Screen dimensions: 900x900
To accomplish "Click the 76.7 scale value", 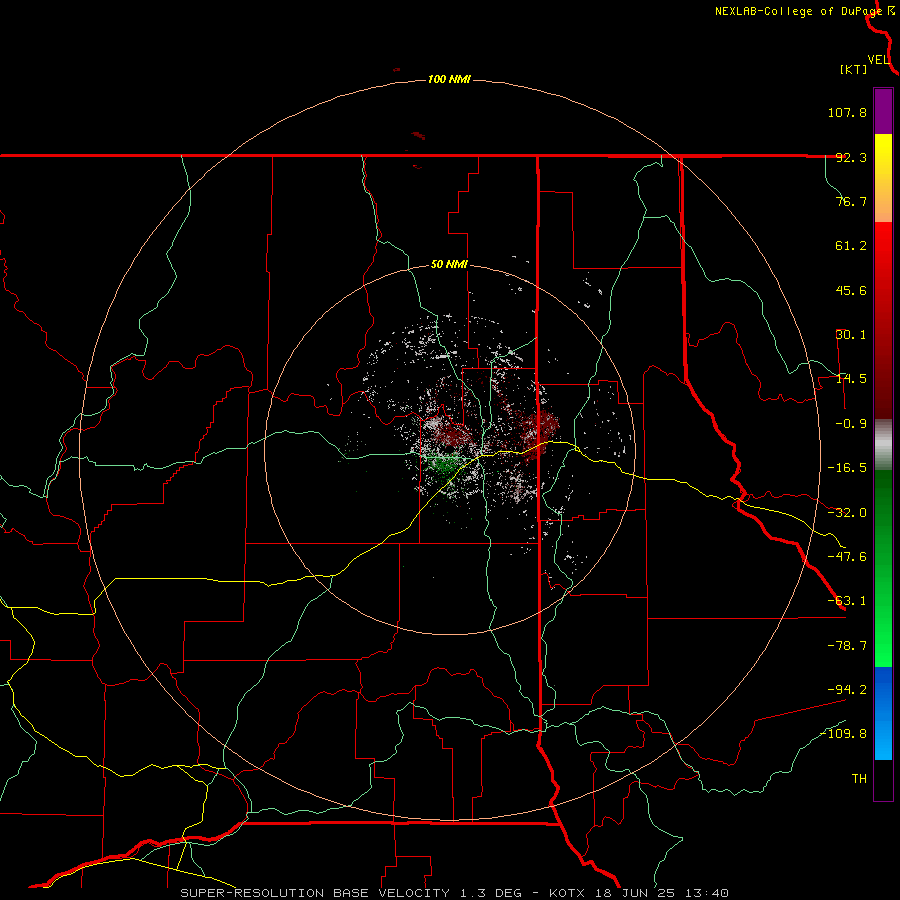I will coord(851,201).
